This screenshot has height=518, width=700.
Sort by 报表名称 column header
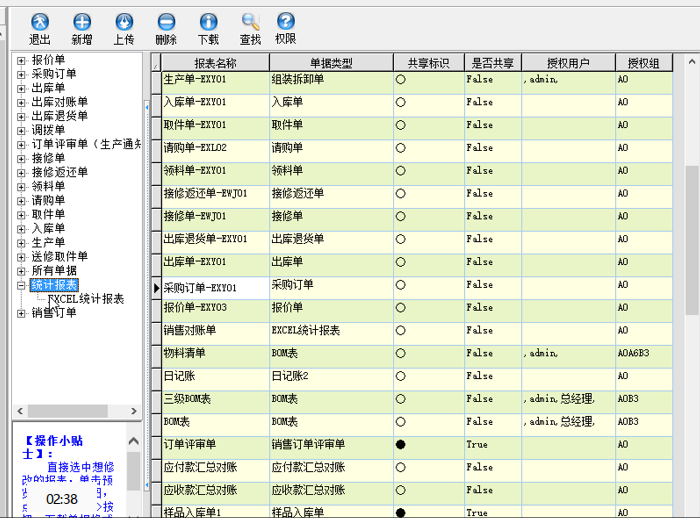click(x=215, y=63)
